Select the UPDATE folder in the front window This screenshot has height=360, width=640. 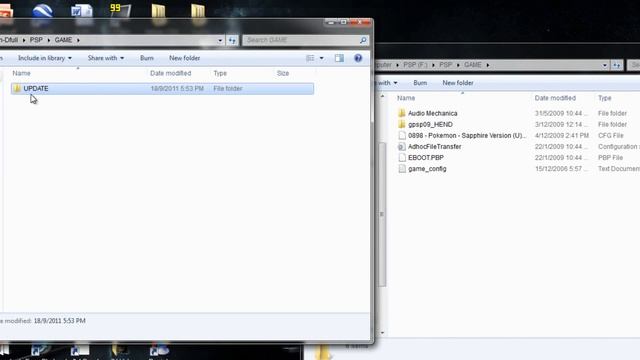point(162,89)
